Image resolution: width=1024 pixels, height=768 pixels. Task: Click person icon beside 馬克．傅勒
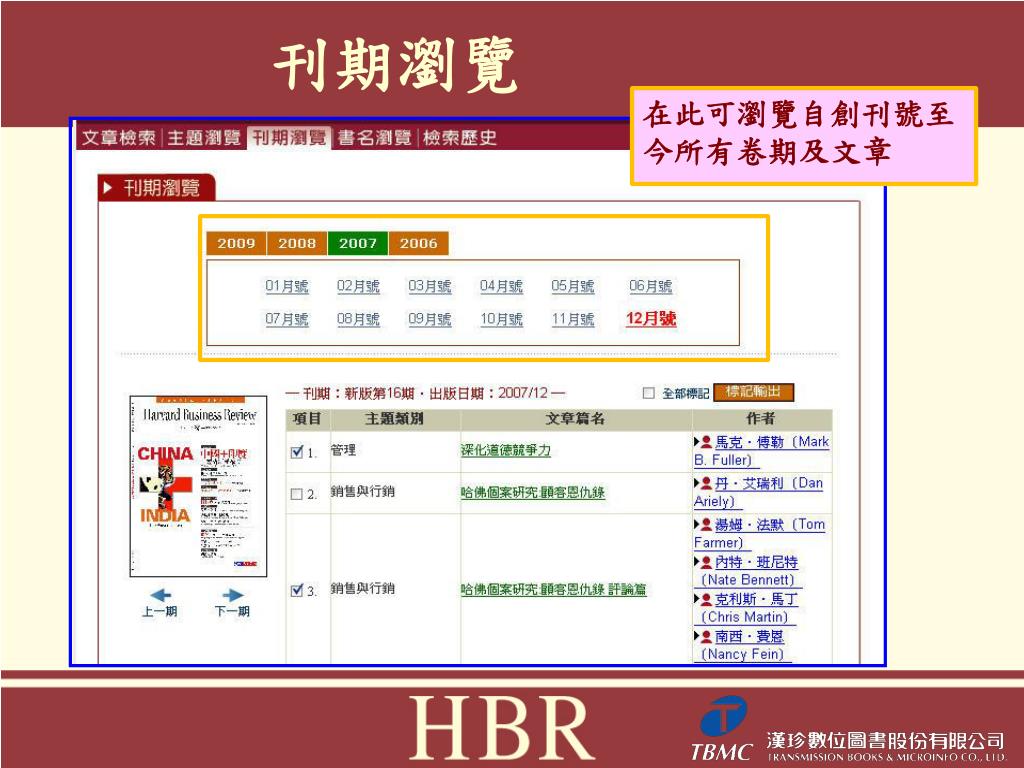(706, 442)
